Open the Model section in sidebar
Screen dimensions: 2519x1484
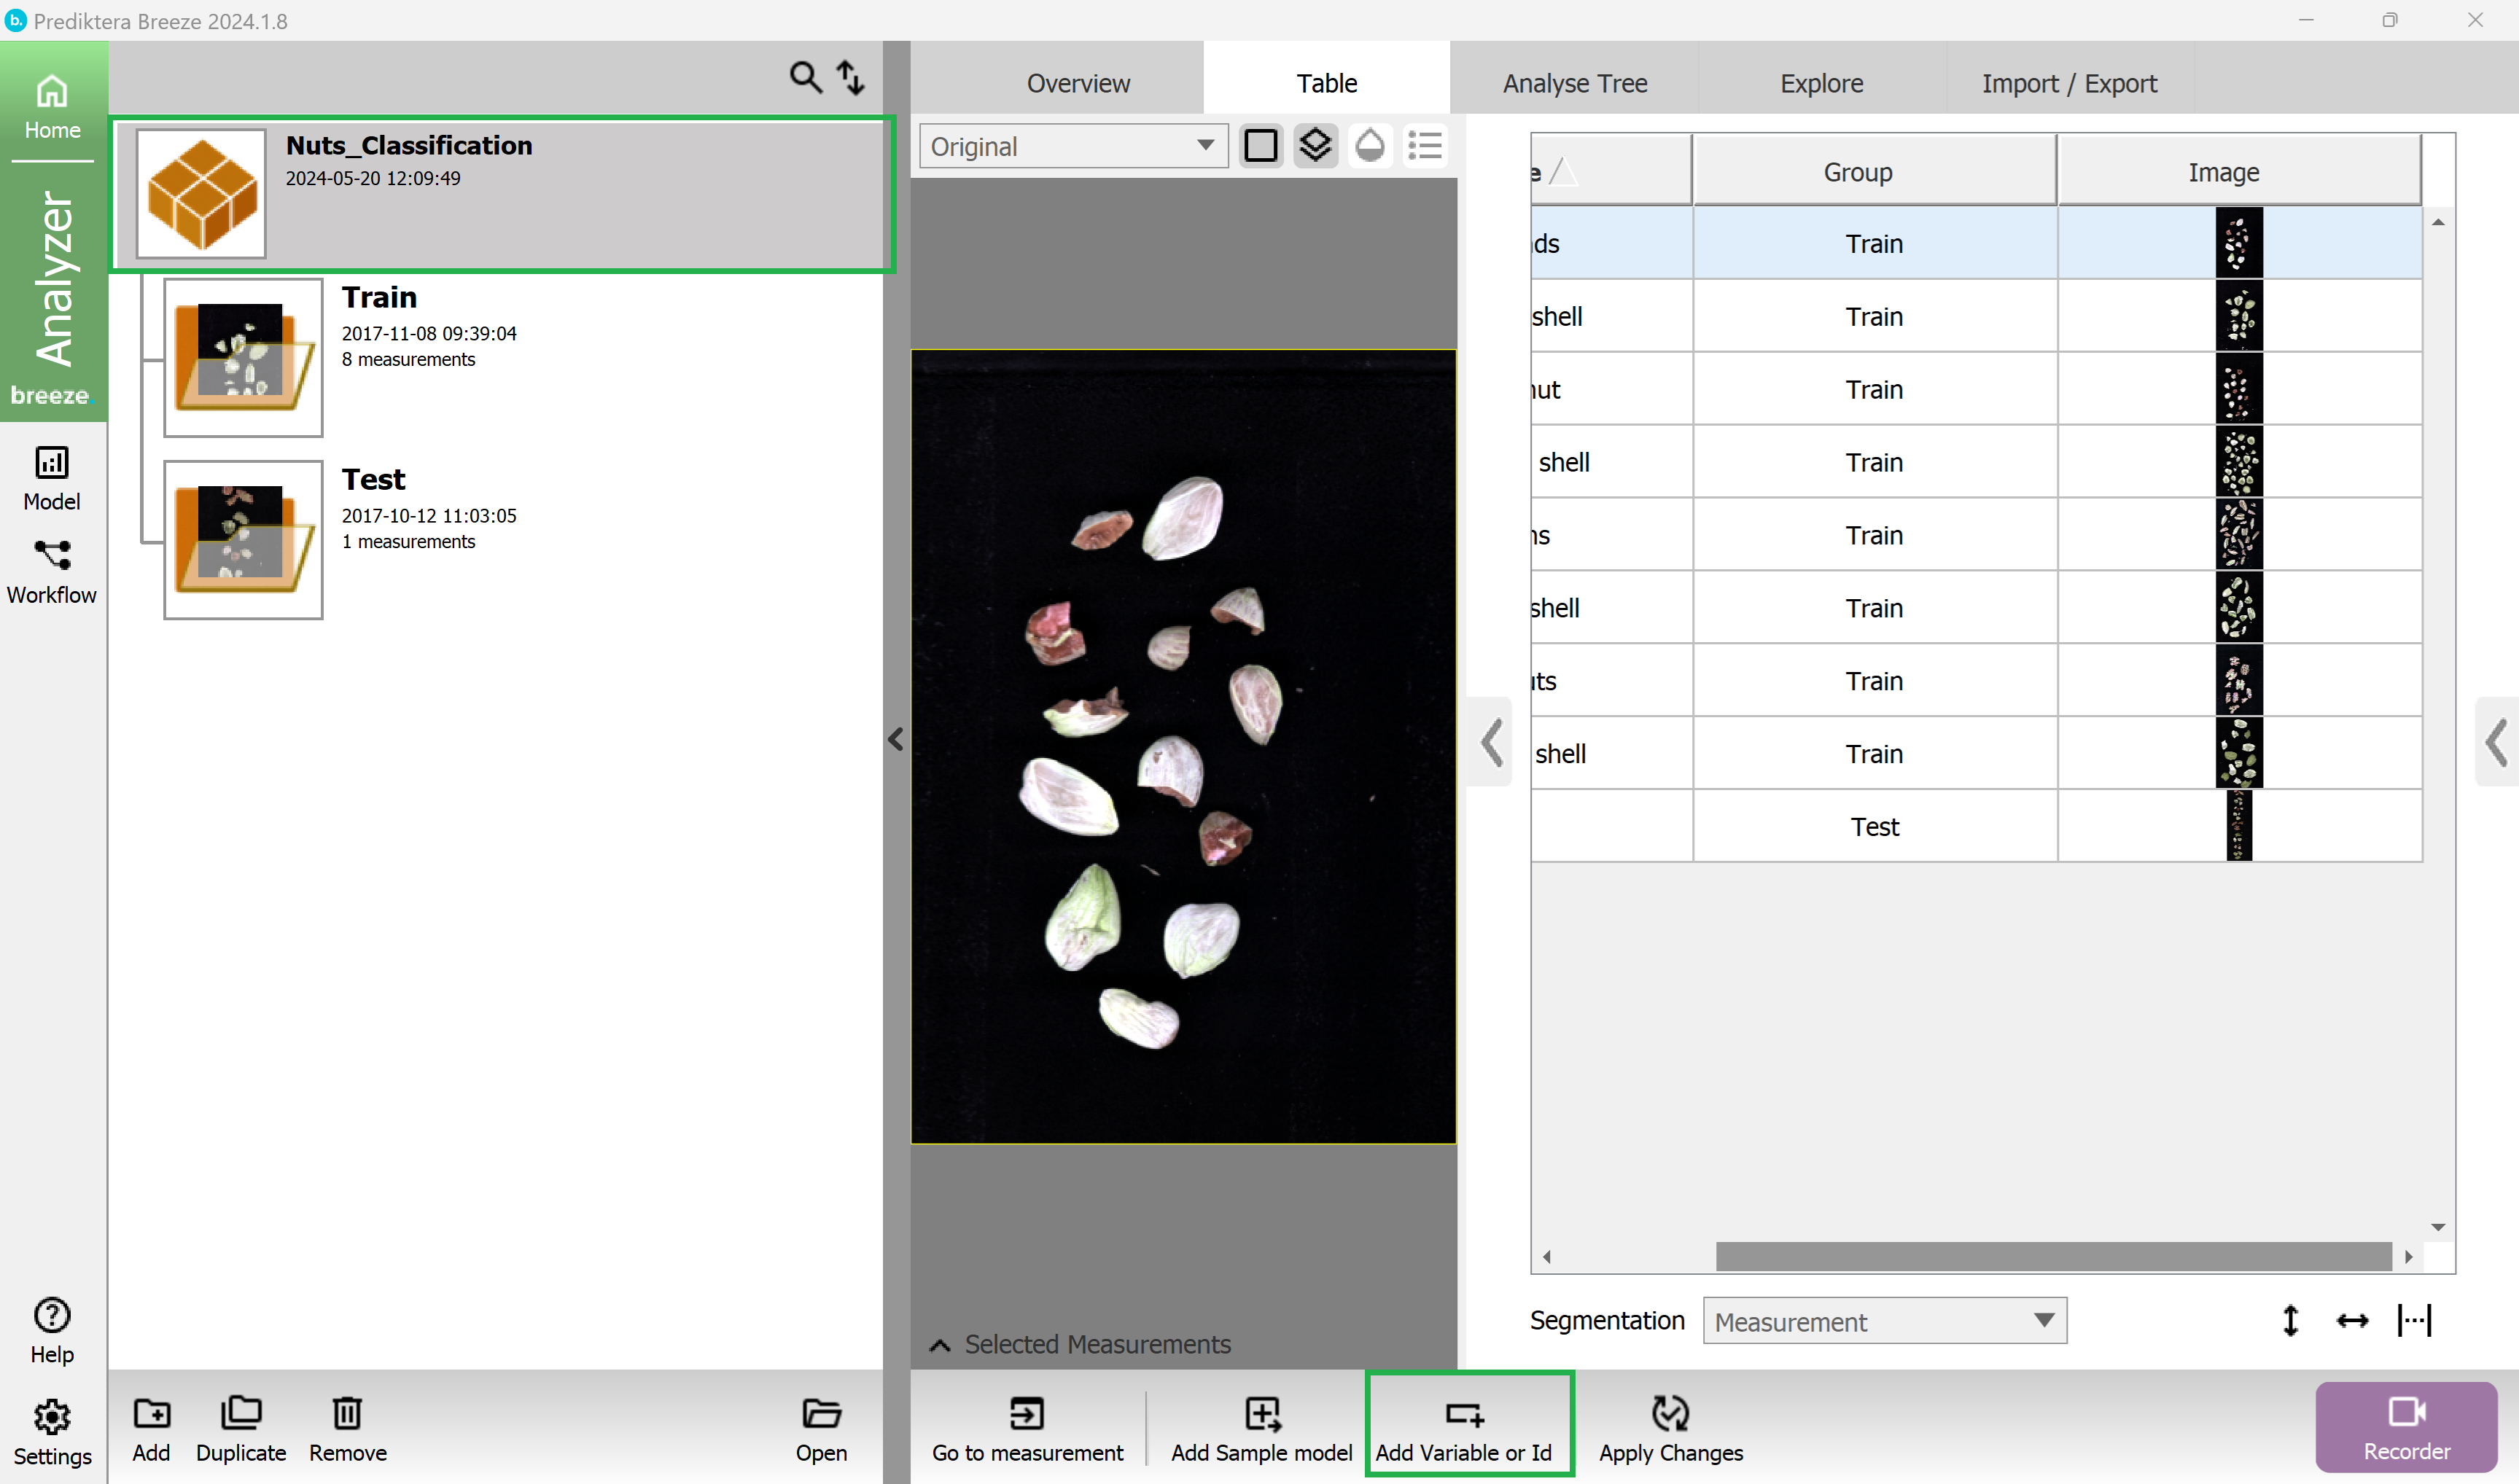pos(52,478)
